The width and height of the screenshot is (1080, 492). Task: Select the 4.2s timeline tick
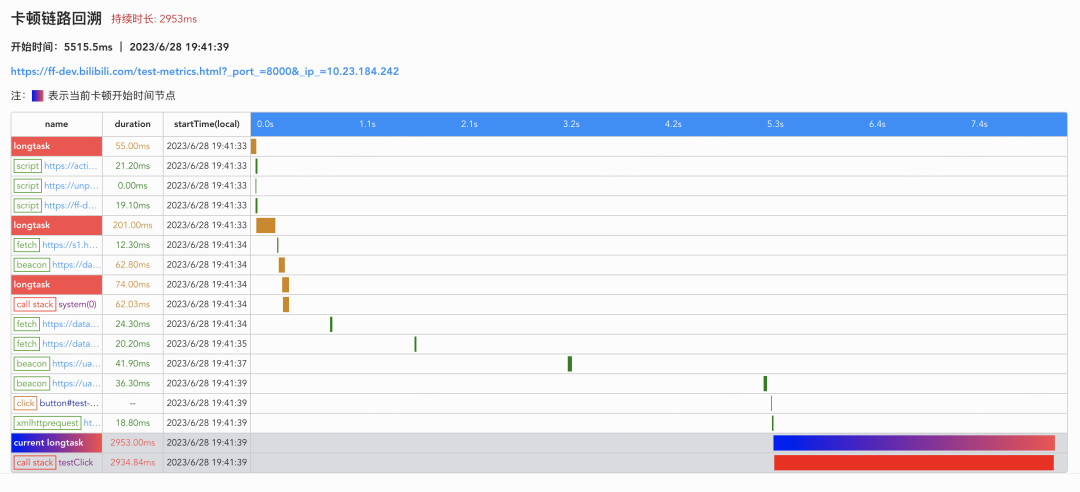(x=673, y=124)
